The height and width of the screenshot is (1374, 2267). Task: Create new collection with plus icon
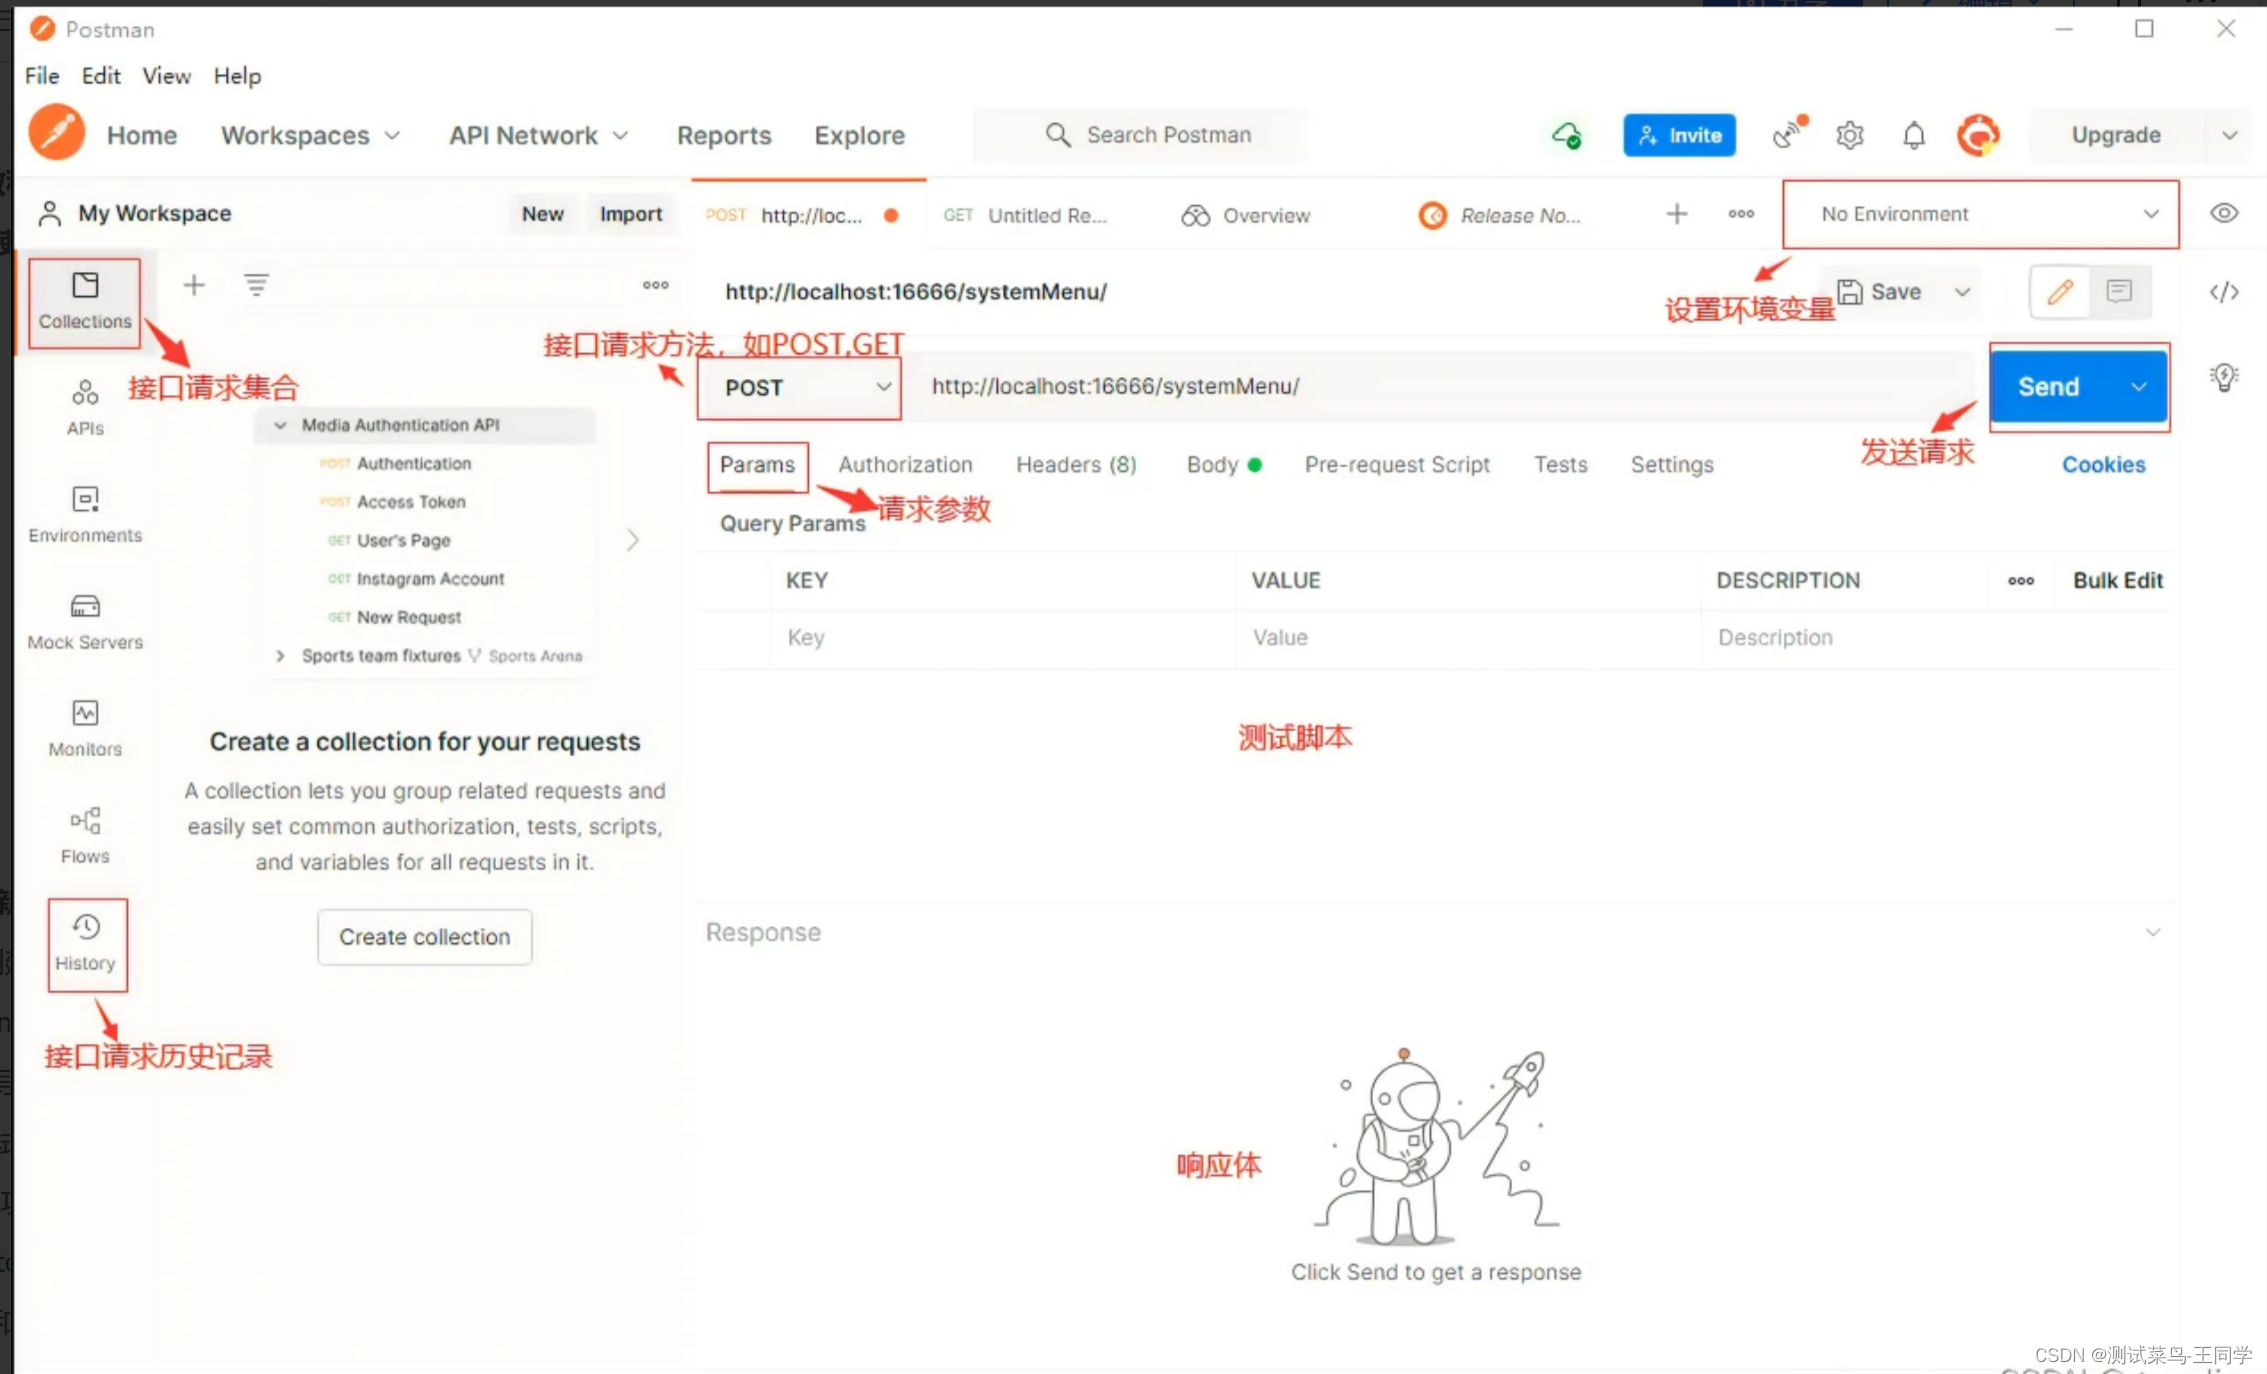[x=194, y=285]
